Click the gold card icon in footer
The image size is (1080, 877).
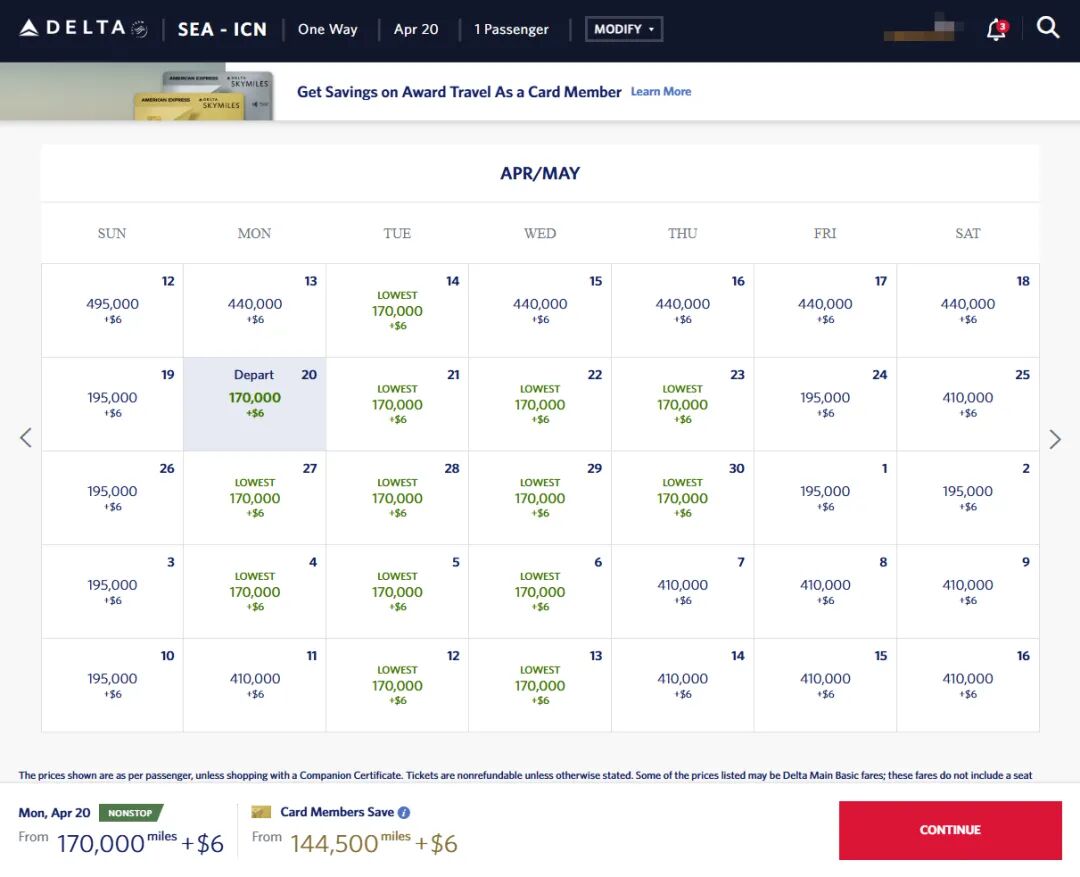click(x=262, y=812)
